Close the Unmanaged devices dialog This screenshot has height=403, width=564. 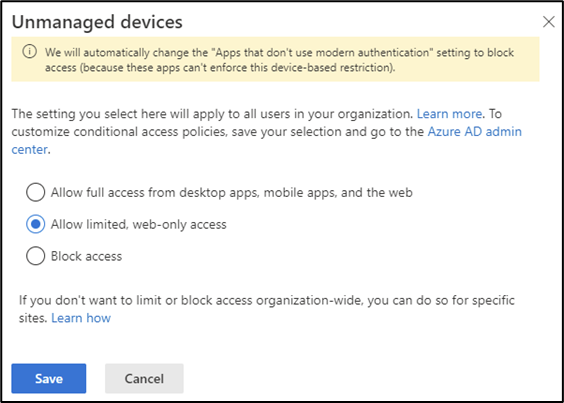coord(549,22)
